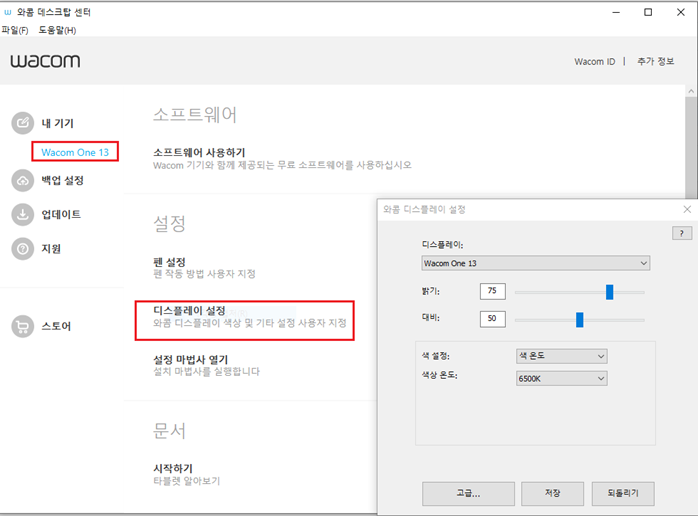
Task: Open 백업 설정 cloud icon
Action: pyautogui.click(x=23, y=180)
